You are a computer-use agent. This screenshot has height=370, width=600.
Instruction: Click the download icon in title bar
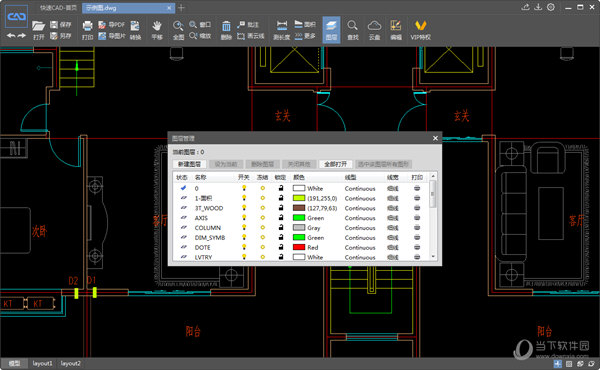538,7
